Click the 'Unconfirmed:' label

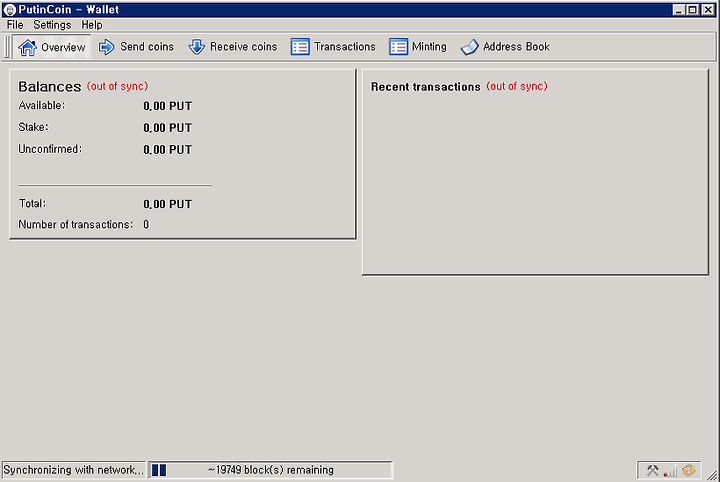pos(50,149)
